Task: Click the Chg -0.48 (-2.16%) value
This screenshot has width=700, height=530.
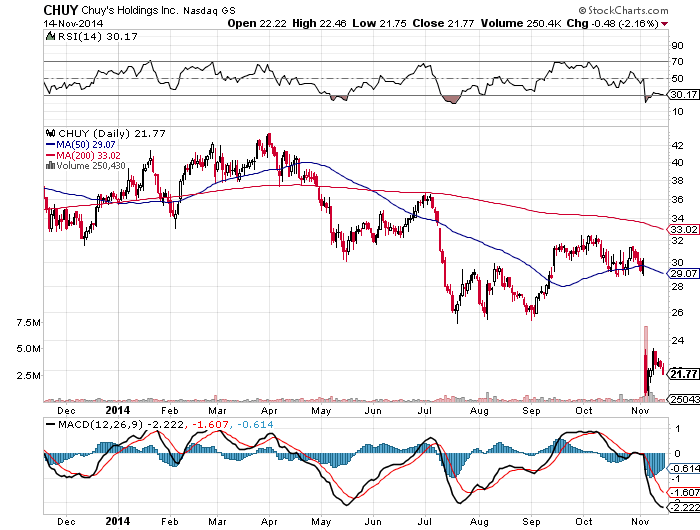Action: tap(612, 23)
